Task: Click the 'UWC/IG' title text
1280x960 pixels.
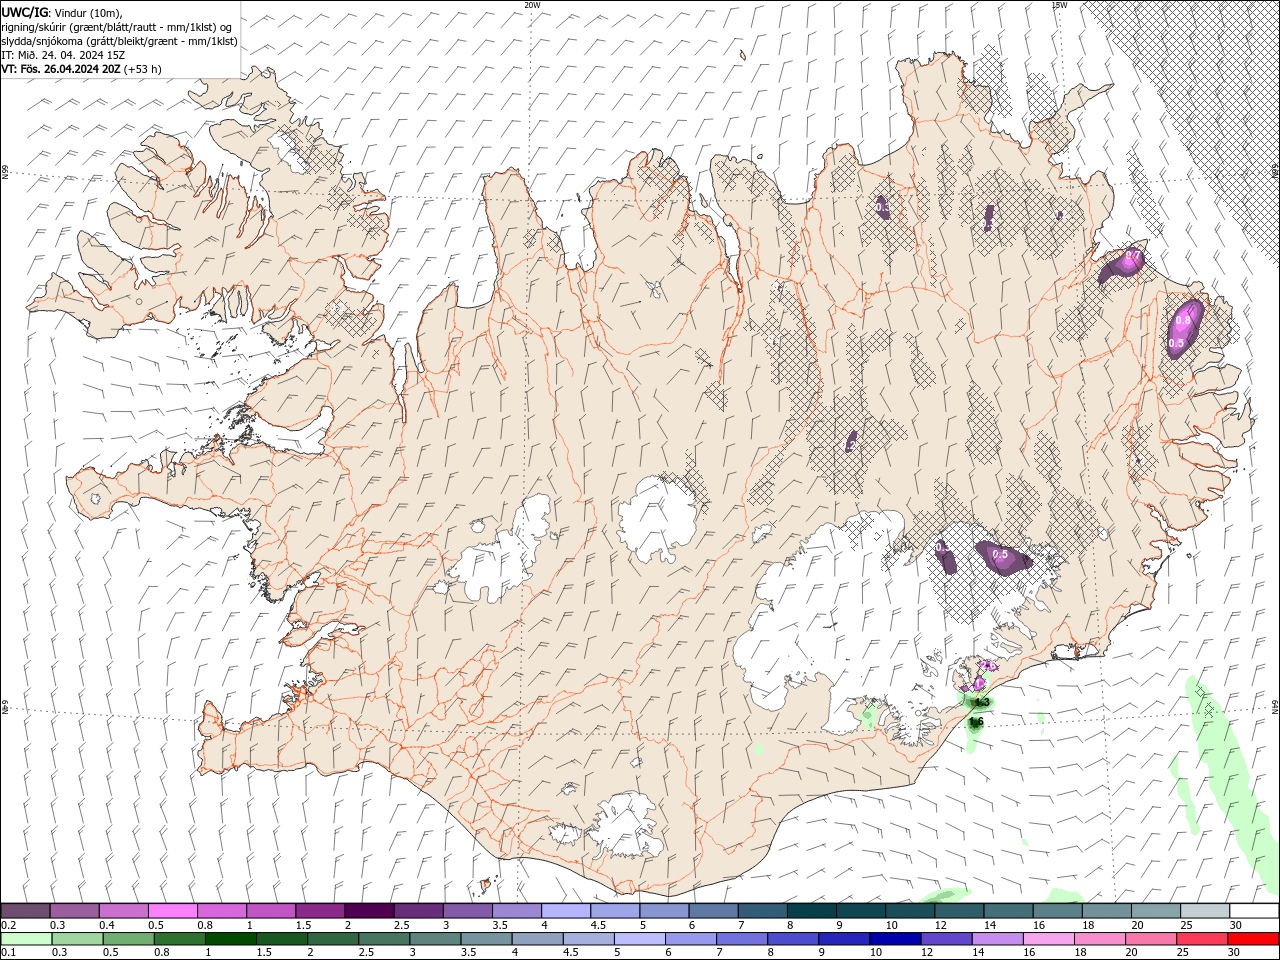Action: (x=24, y=12)
